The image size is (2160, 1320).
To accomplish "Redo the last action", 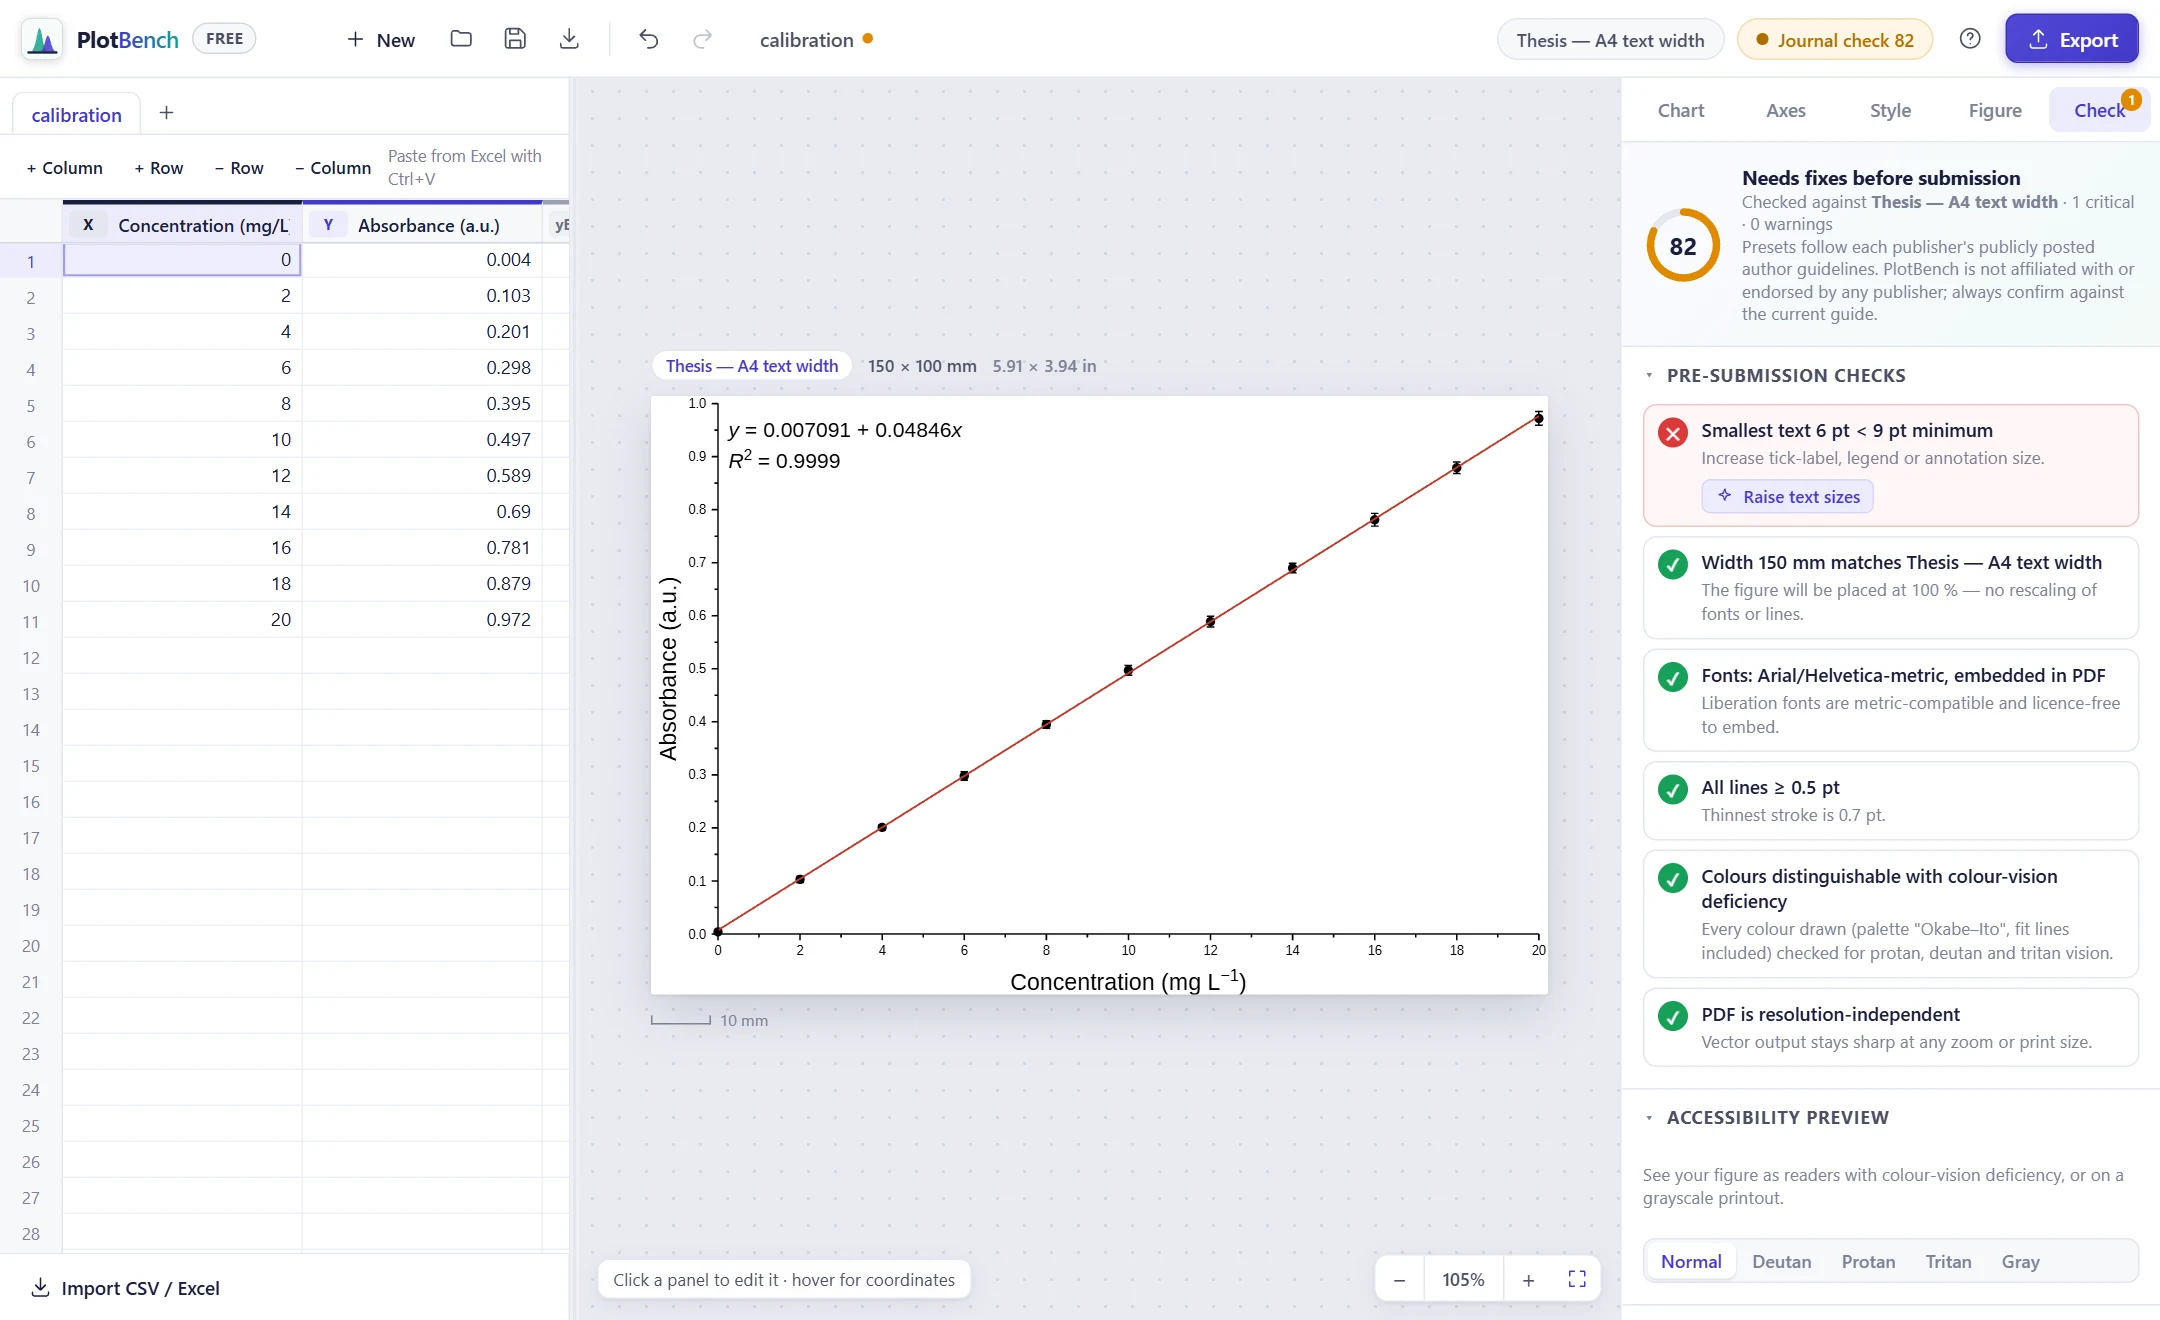I will (703, 39).
